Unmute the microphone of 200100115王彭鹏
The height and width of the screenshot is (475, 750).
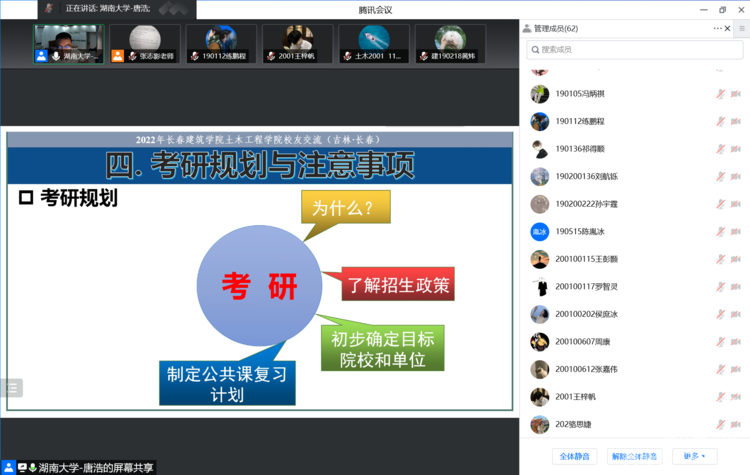click(720, 259)
